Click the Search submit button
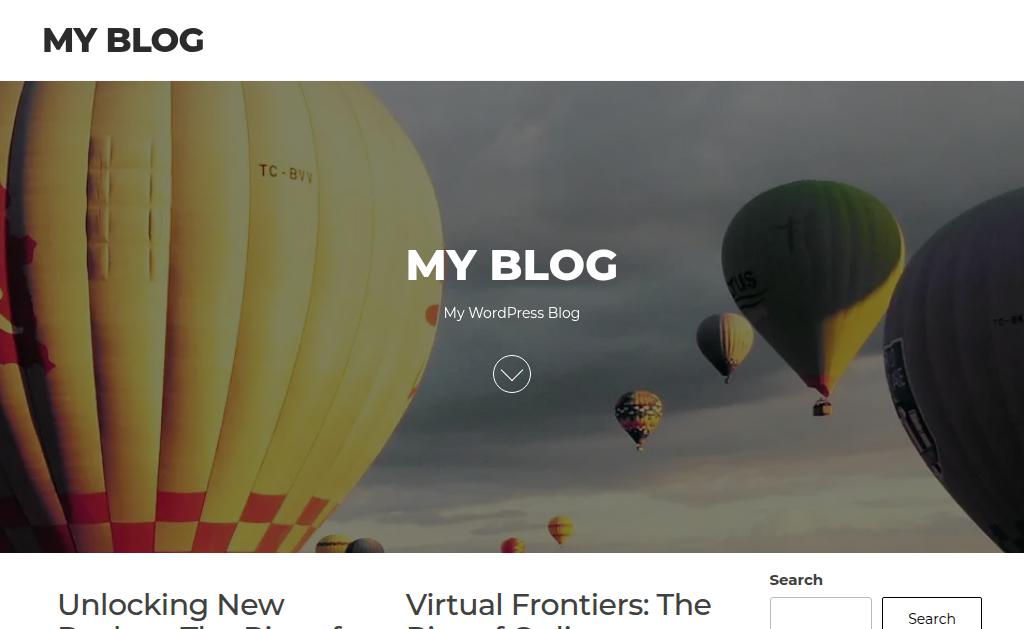 pyautogui.click(x=931, y=614)
